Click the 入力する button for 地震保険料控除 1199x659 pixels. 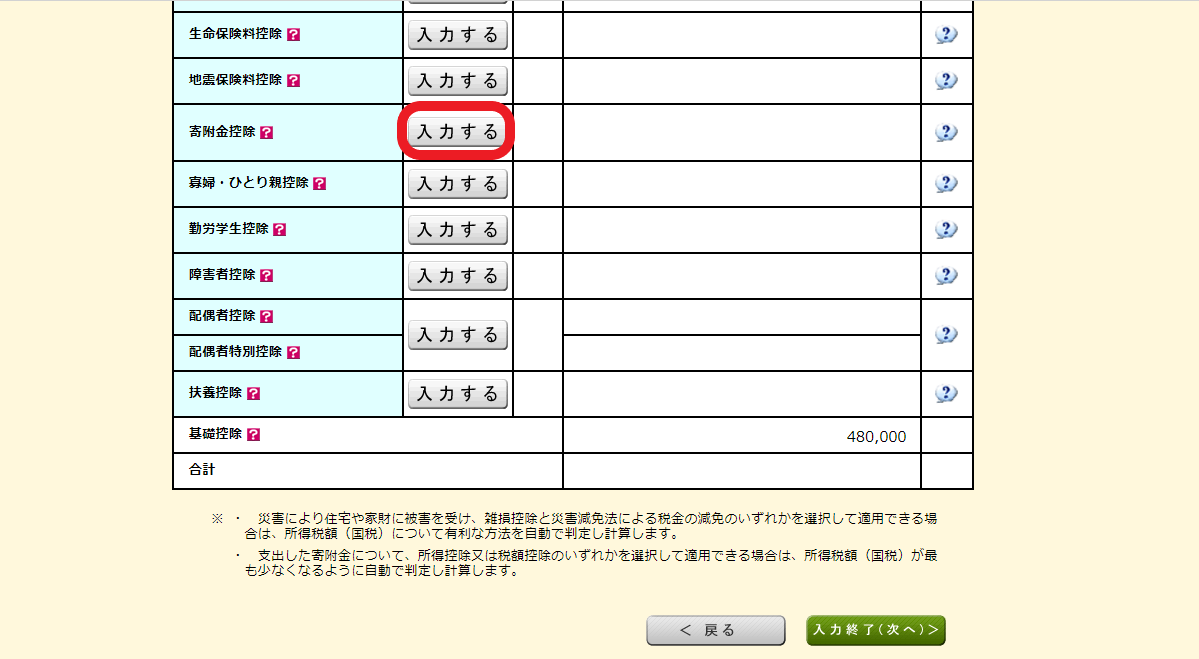pyautogui.click(x=457, y=81)
